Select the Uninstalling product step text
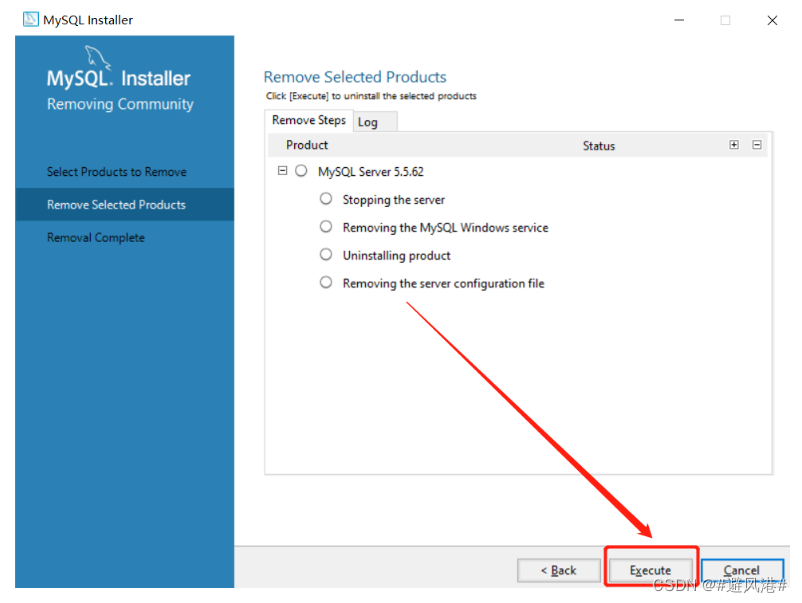802x603 pixels. pyautogui.click(x=396, y=256)
